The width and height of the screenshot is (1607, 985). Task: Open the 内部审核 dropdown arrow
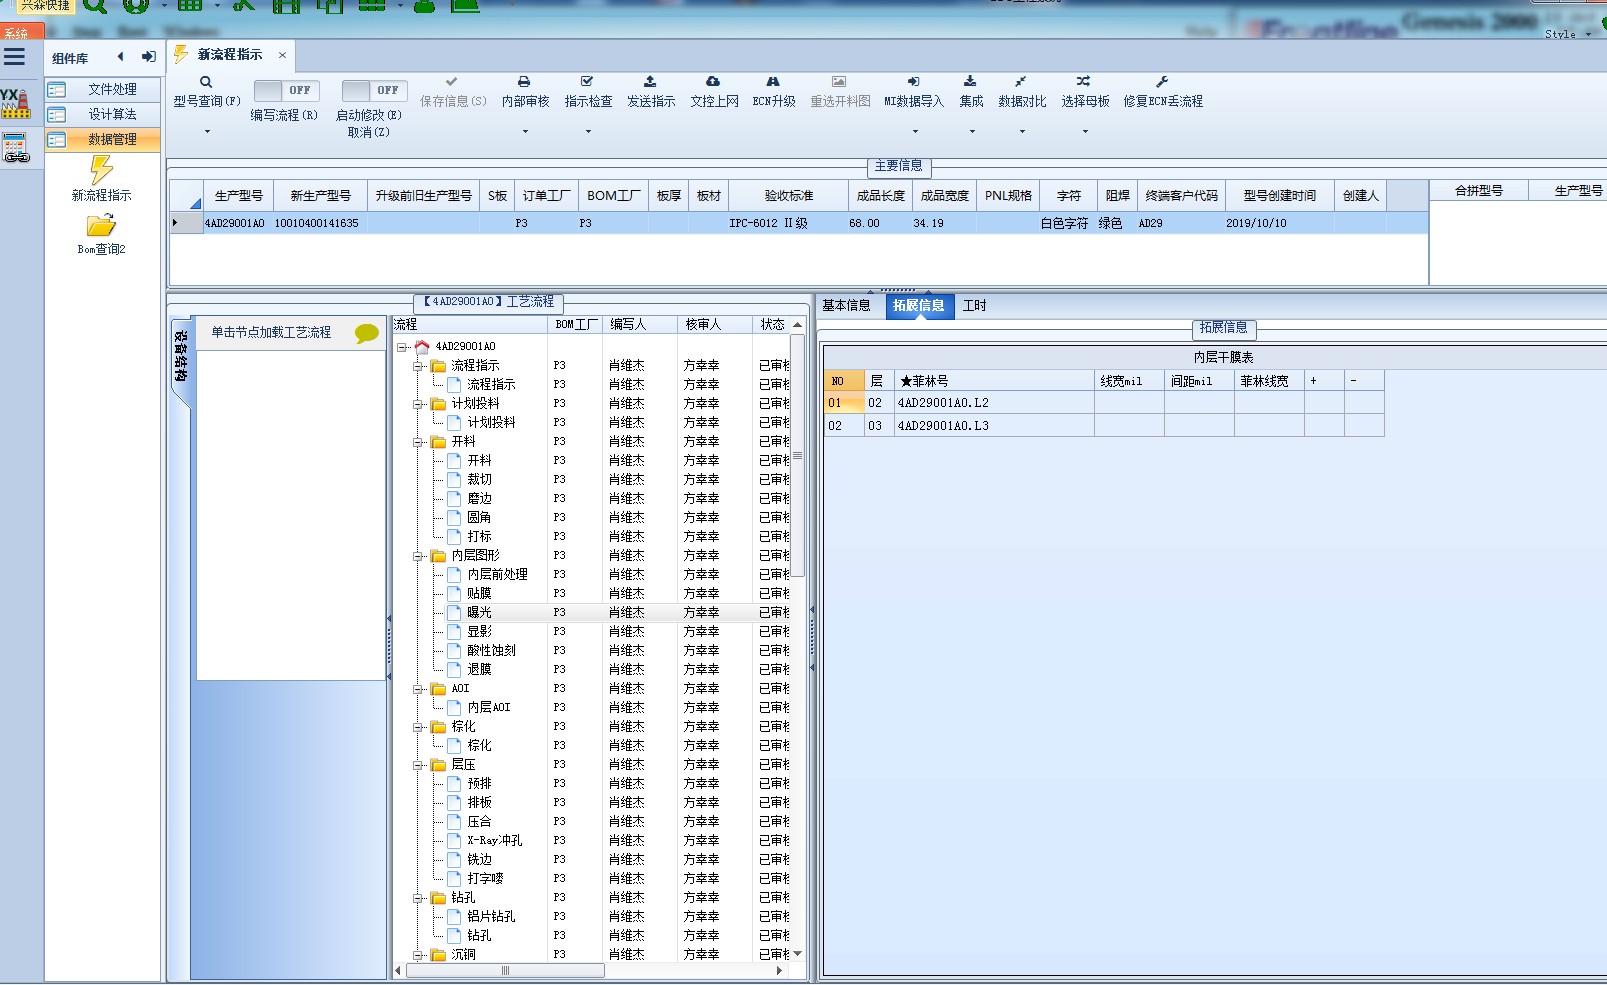click(525, 131)
